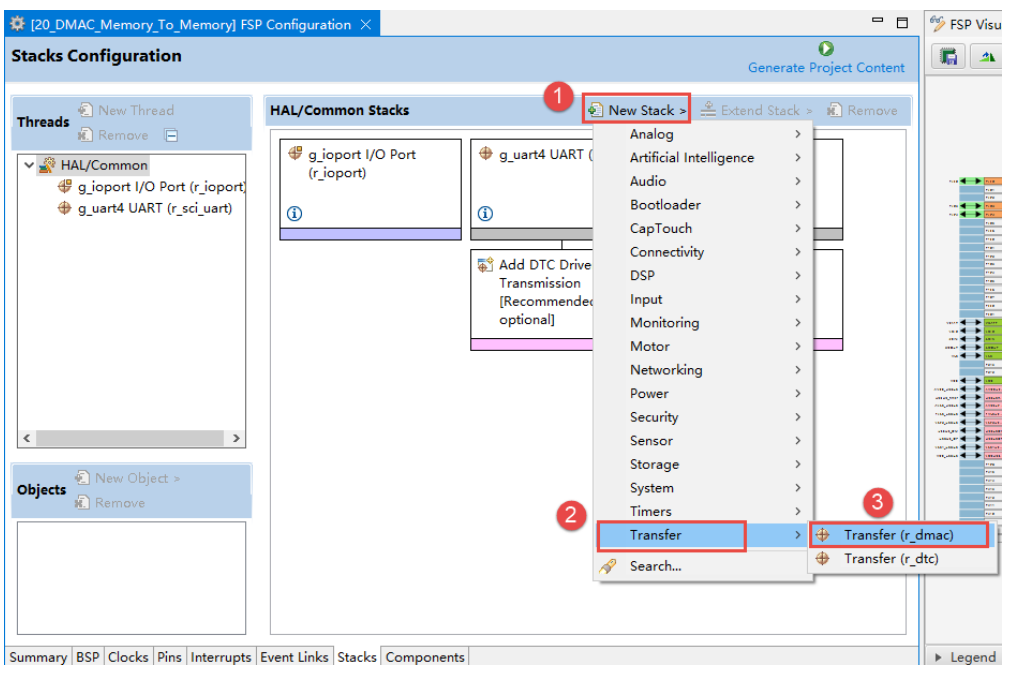Click the Search key icon in menu
1011x684 pixels.
[x=607, y=566]
